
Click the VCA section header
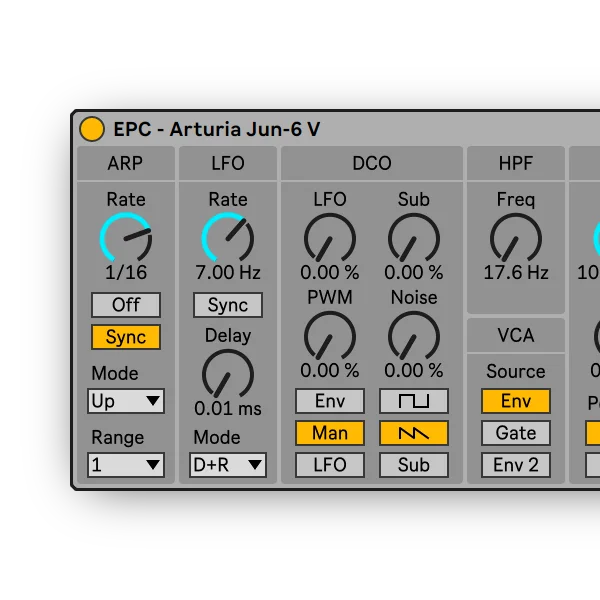(516, 335)
